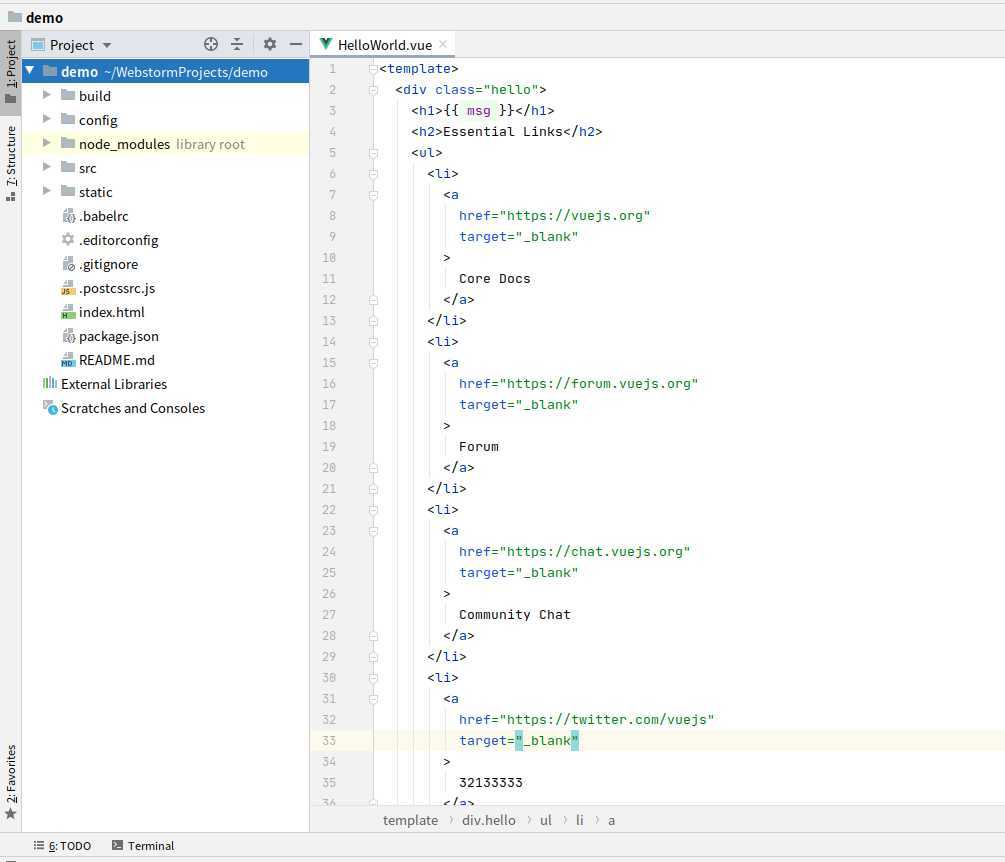Fold the ul block on line 5
The width and height of the screenshot is (1005, 862).
coord(373,153)
